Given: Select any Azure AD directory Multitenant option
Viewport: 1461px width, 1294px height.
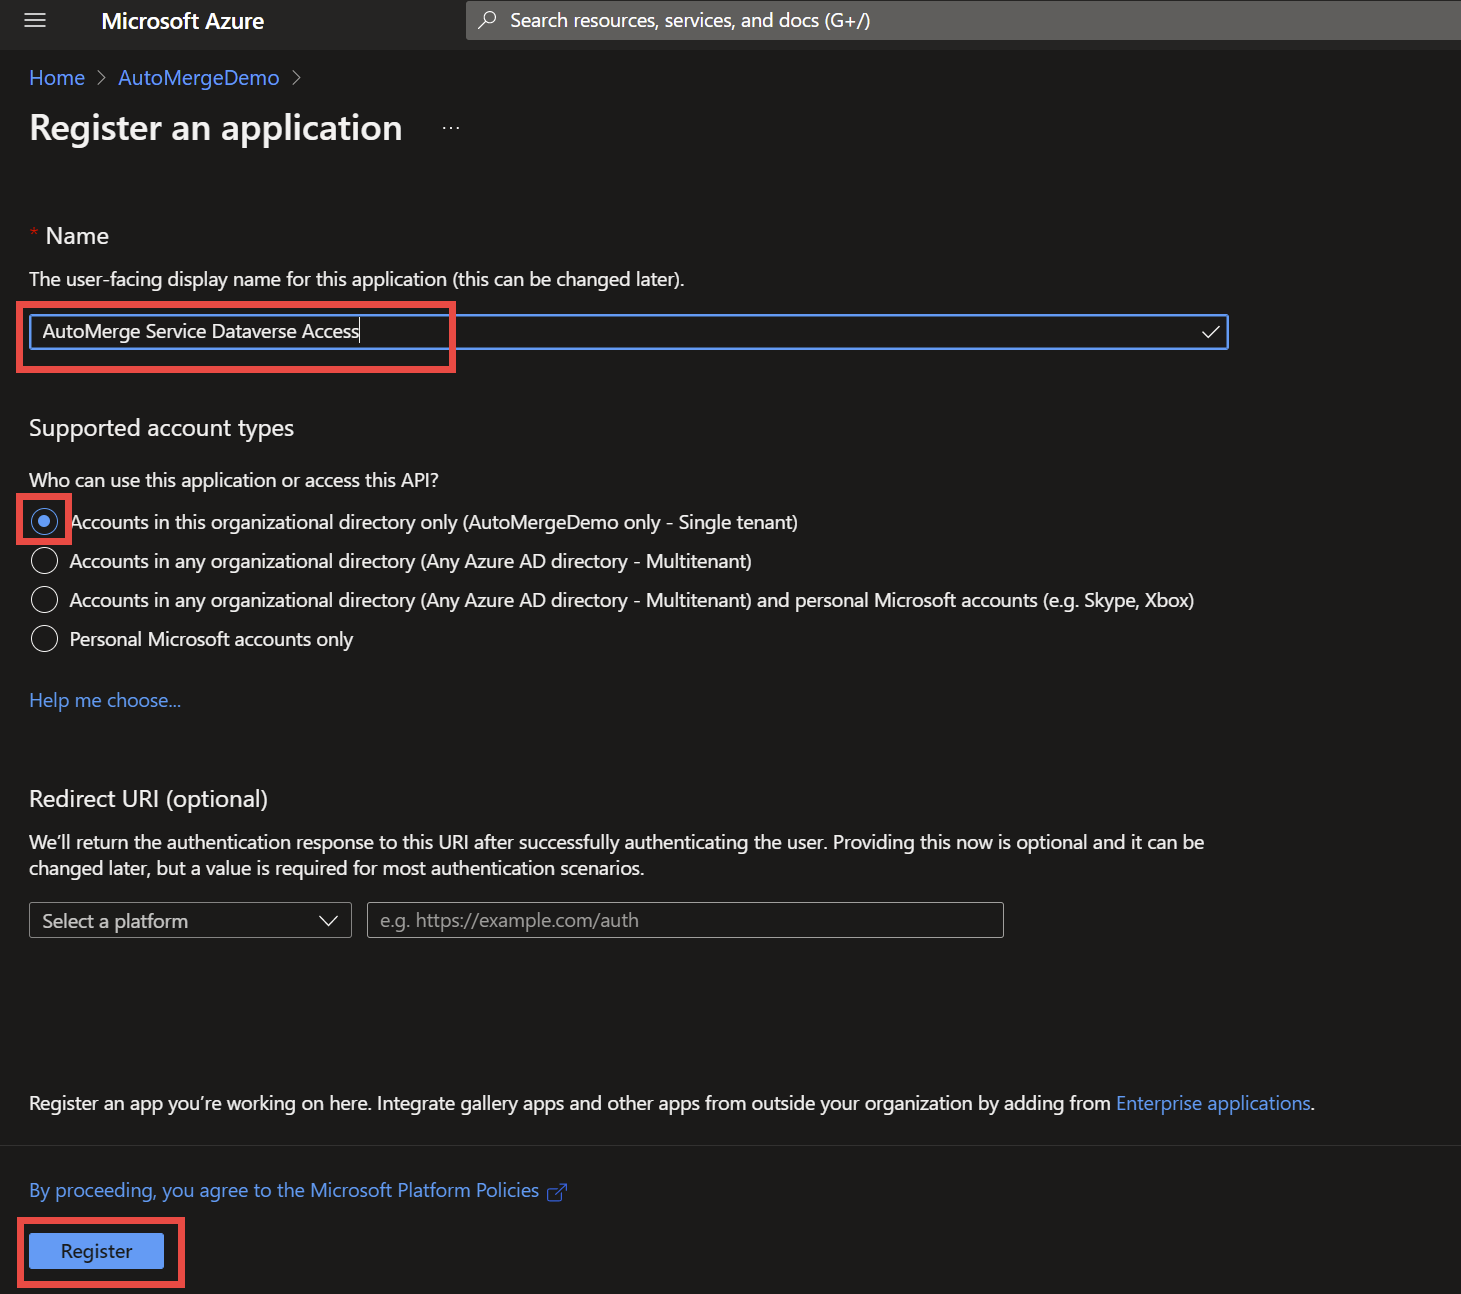Looking at the screenshot, I should pos(44,561).
